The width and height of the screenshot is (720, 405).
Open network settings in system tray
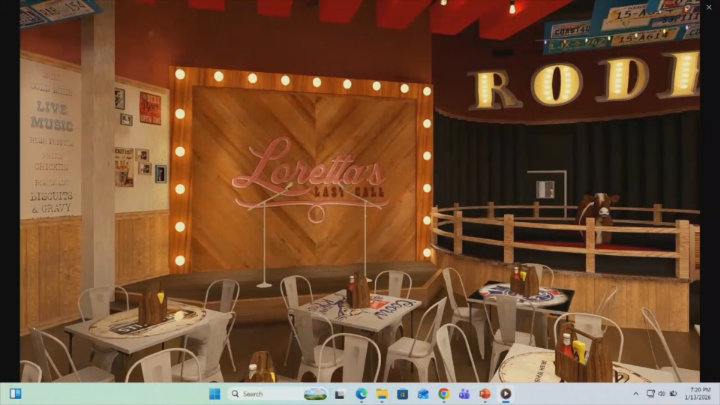pos(650,394)
